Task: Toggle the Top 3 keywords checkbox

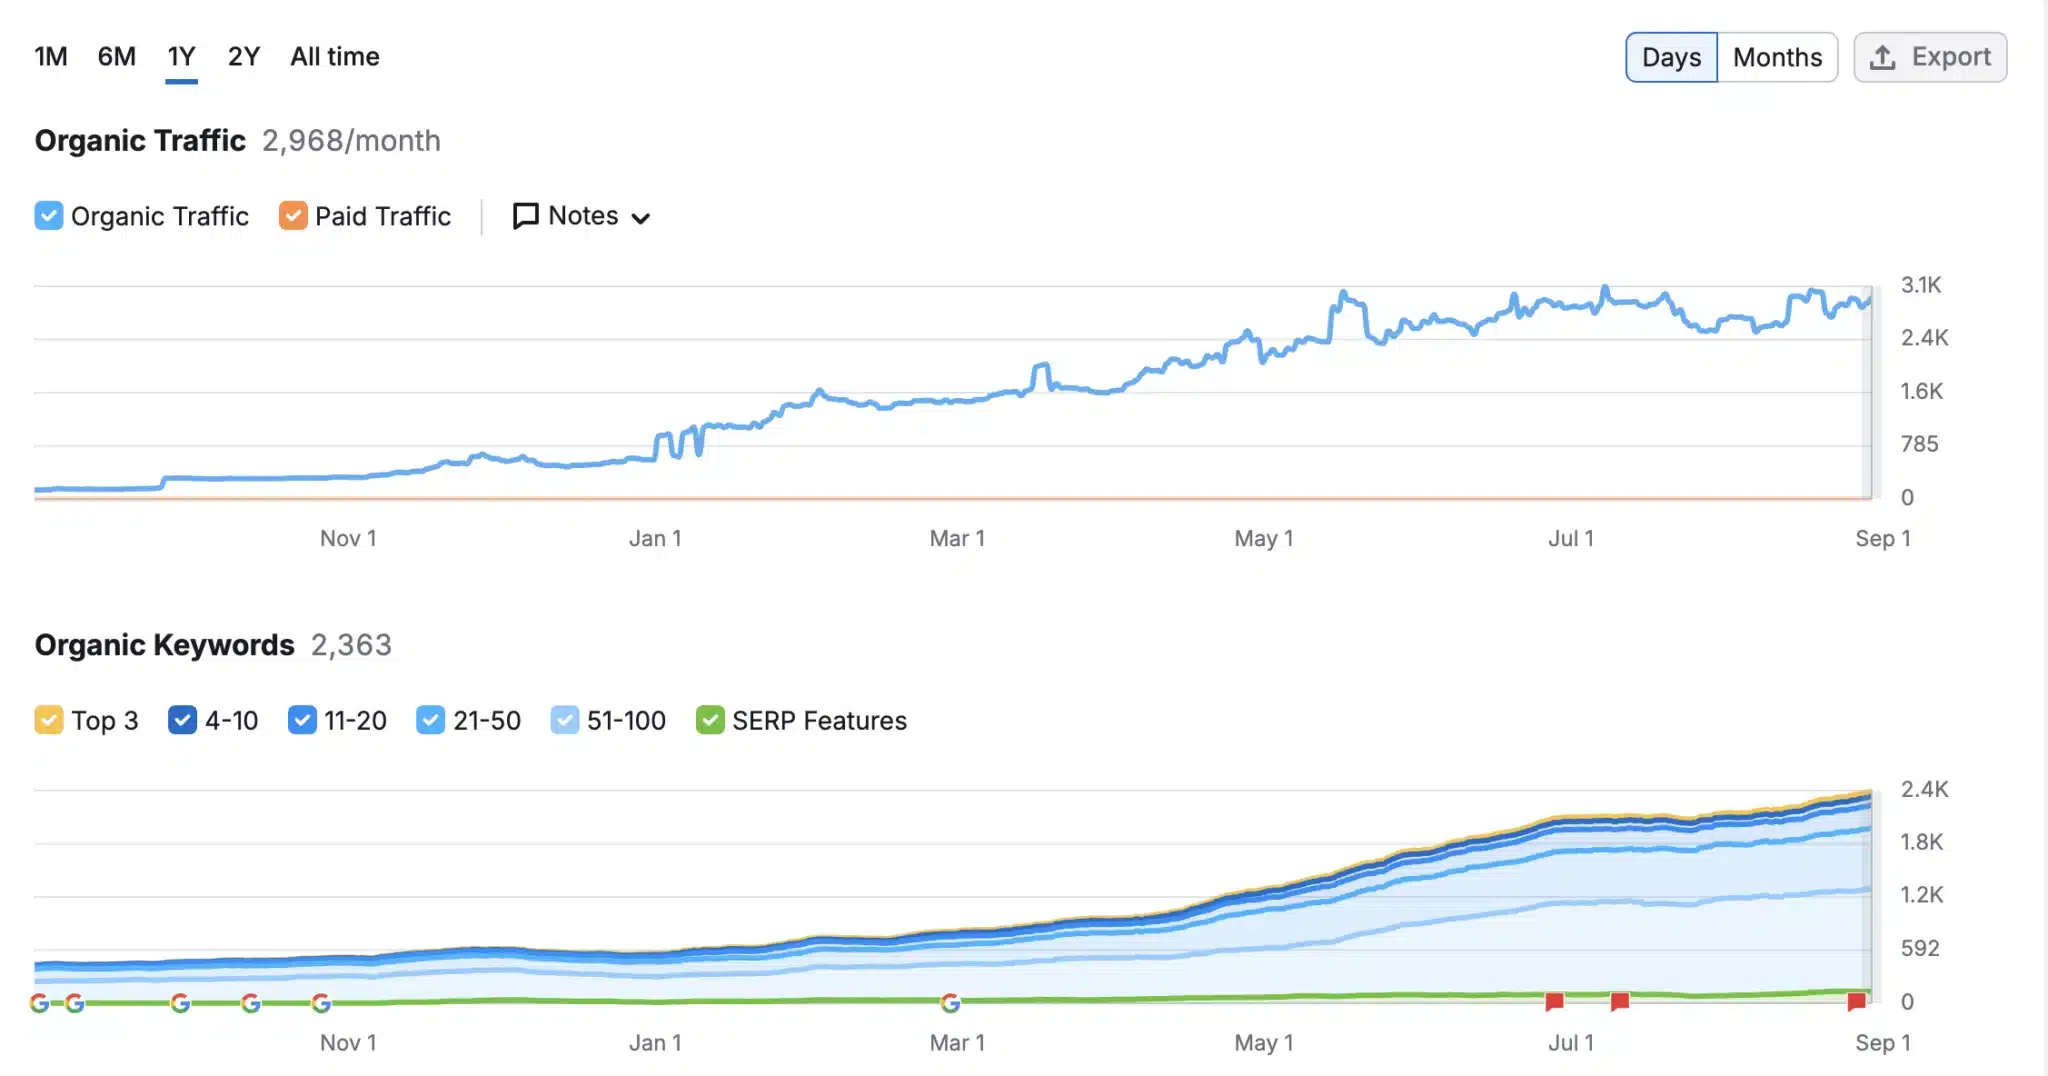Action: (48, 720)
